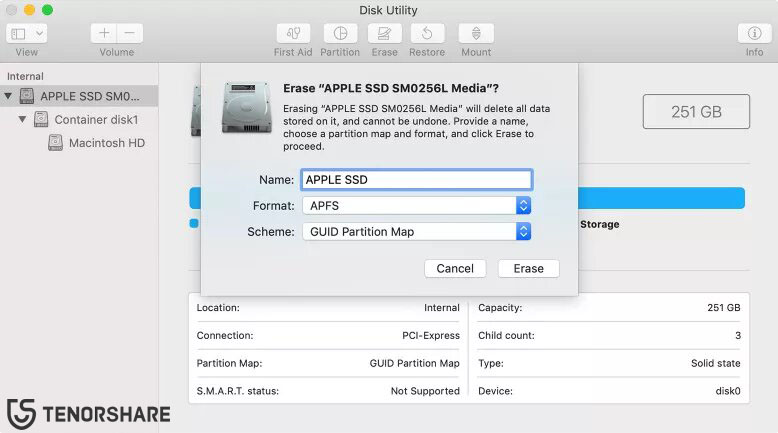Cancel the erase dialog
The height and width of the screenshot is (433, 778).
455,268
